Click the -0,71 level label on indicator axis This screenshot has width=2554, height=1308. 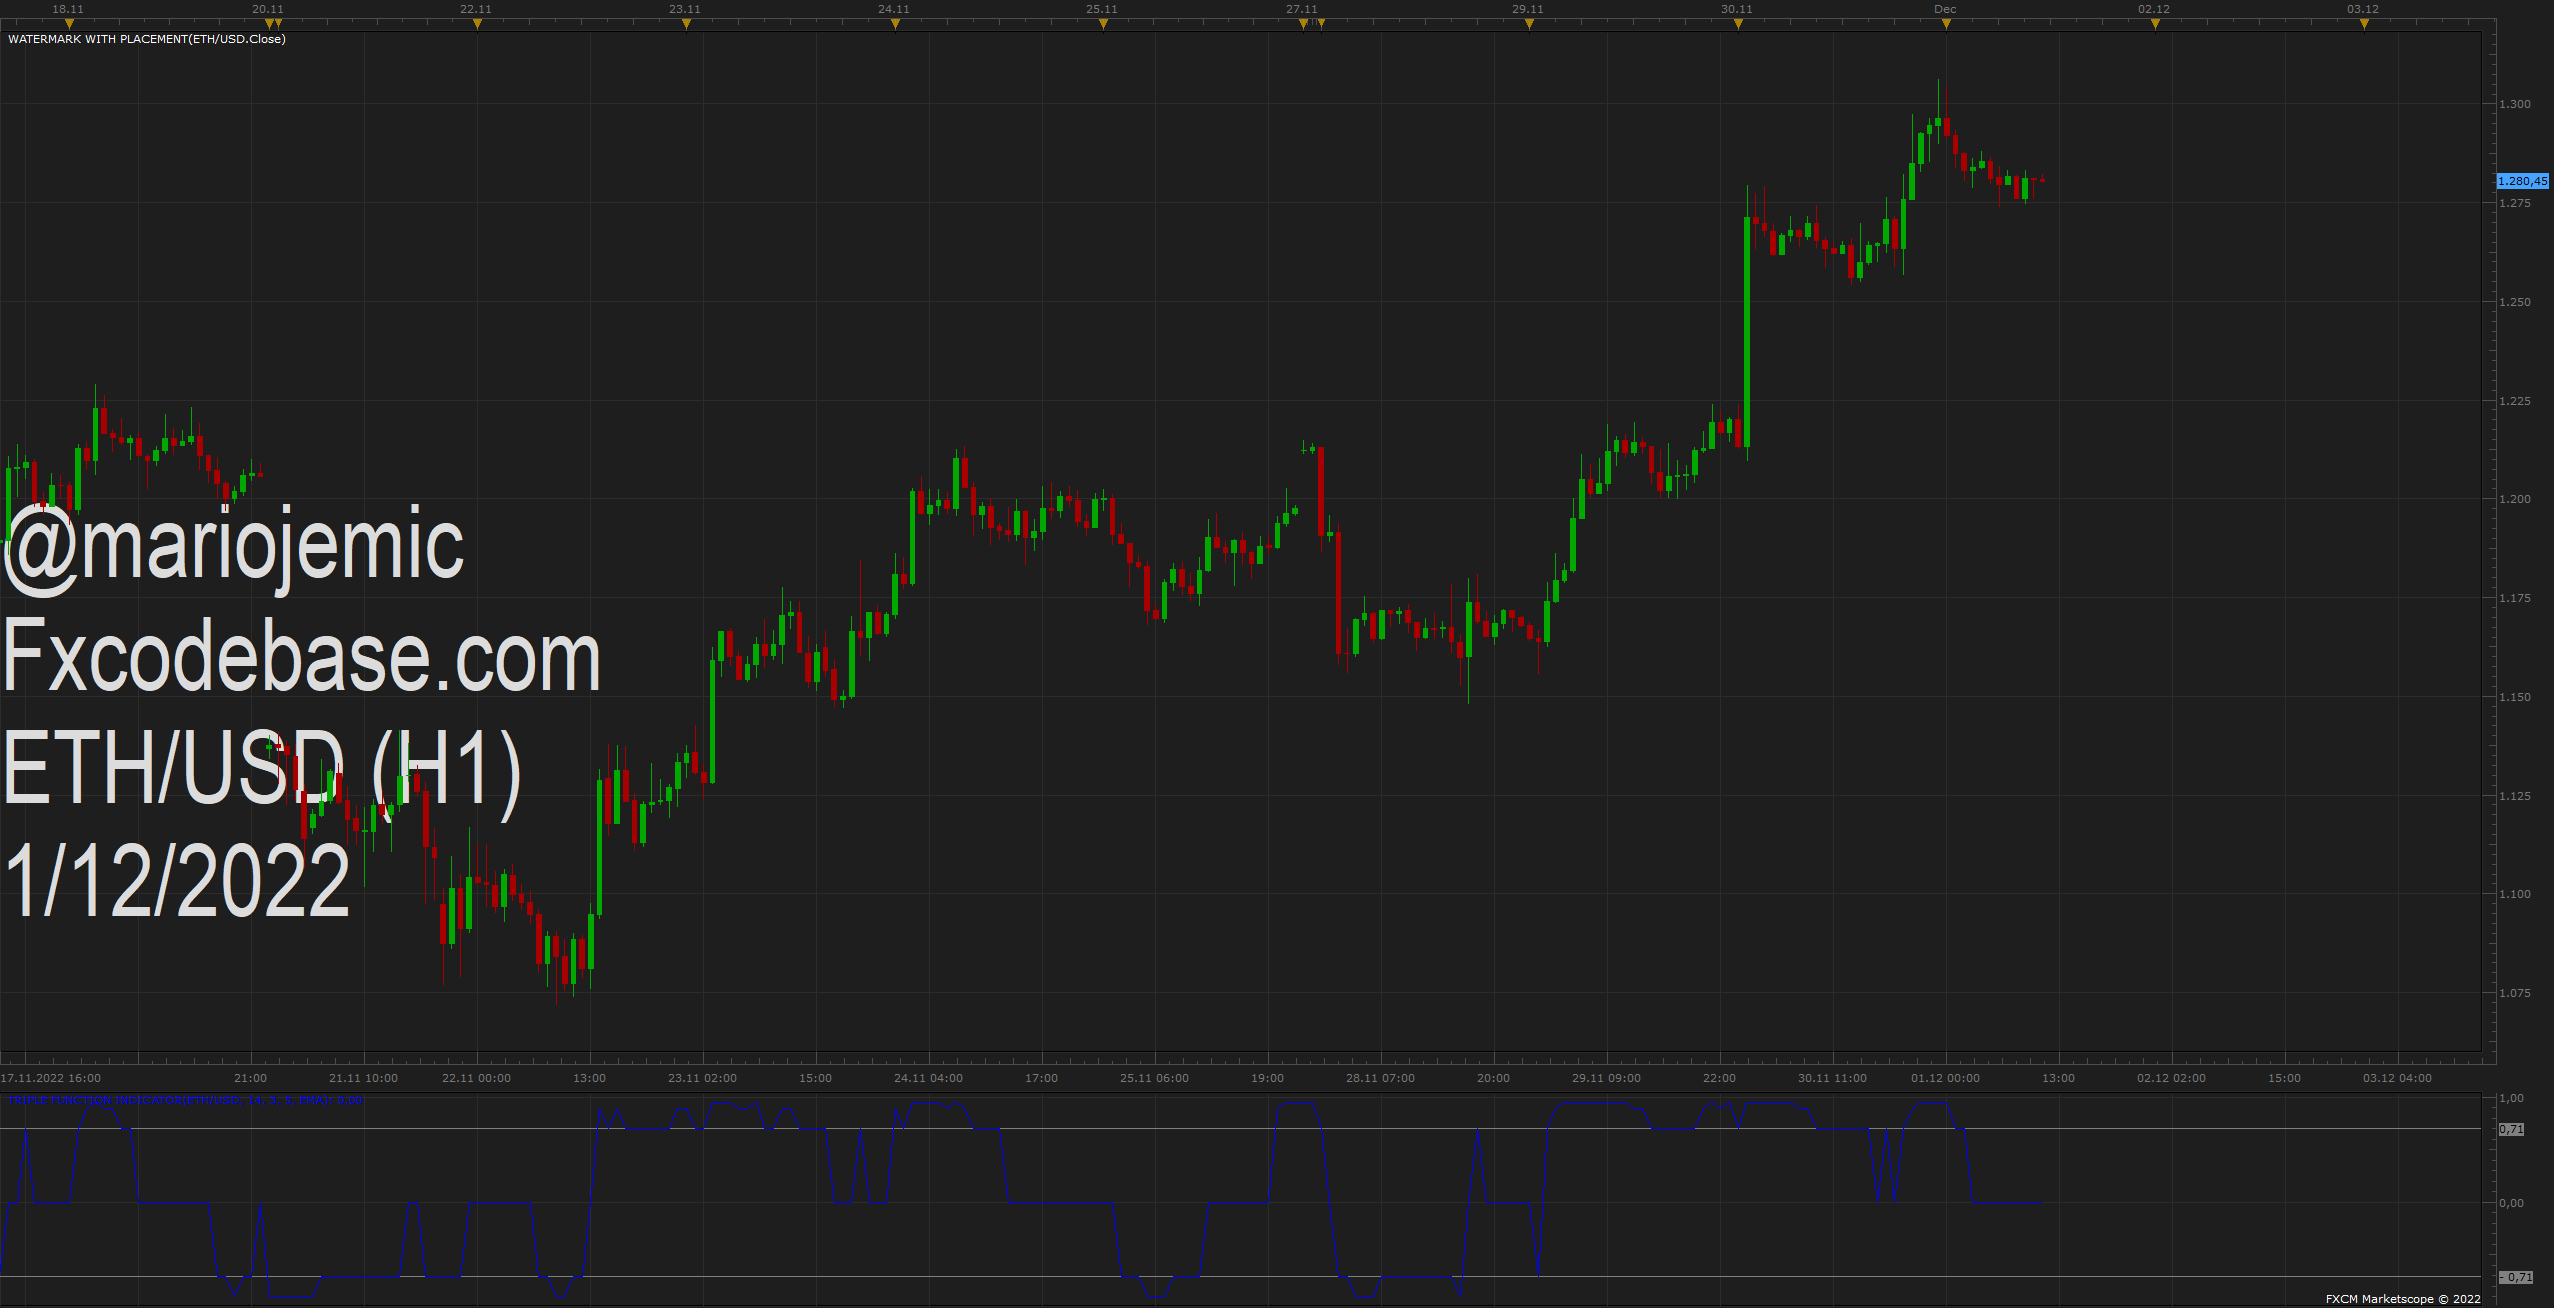tap(2516, 1277)
